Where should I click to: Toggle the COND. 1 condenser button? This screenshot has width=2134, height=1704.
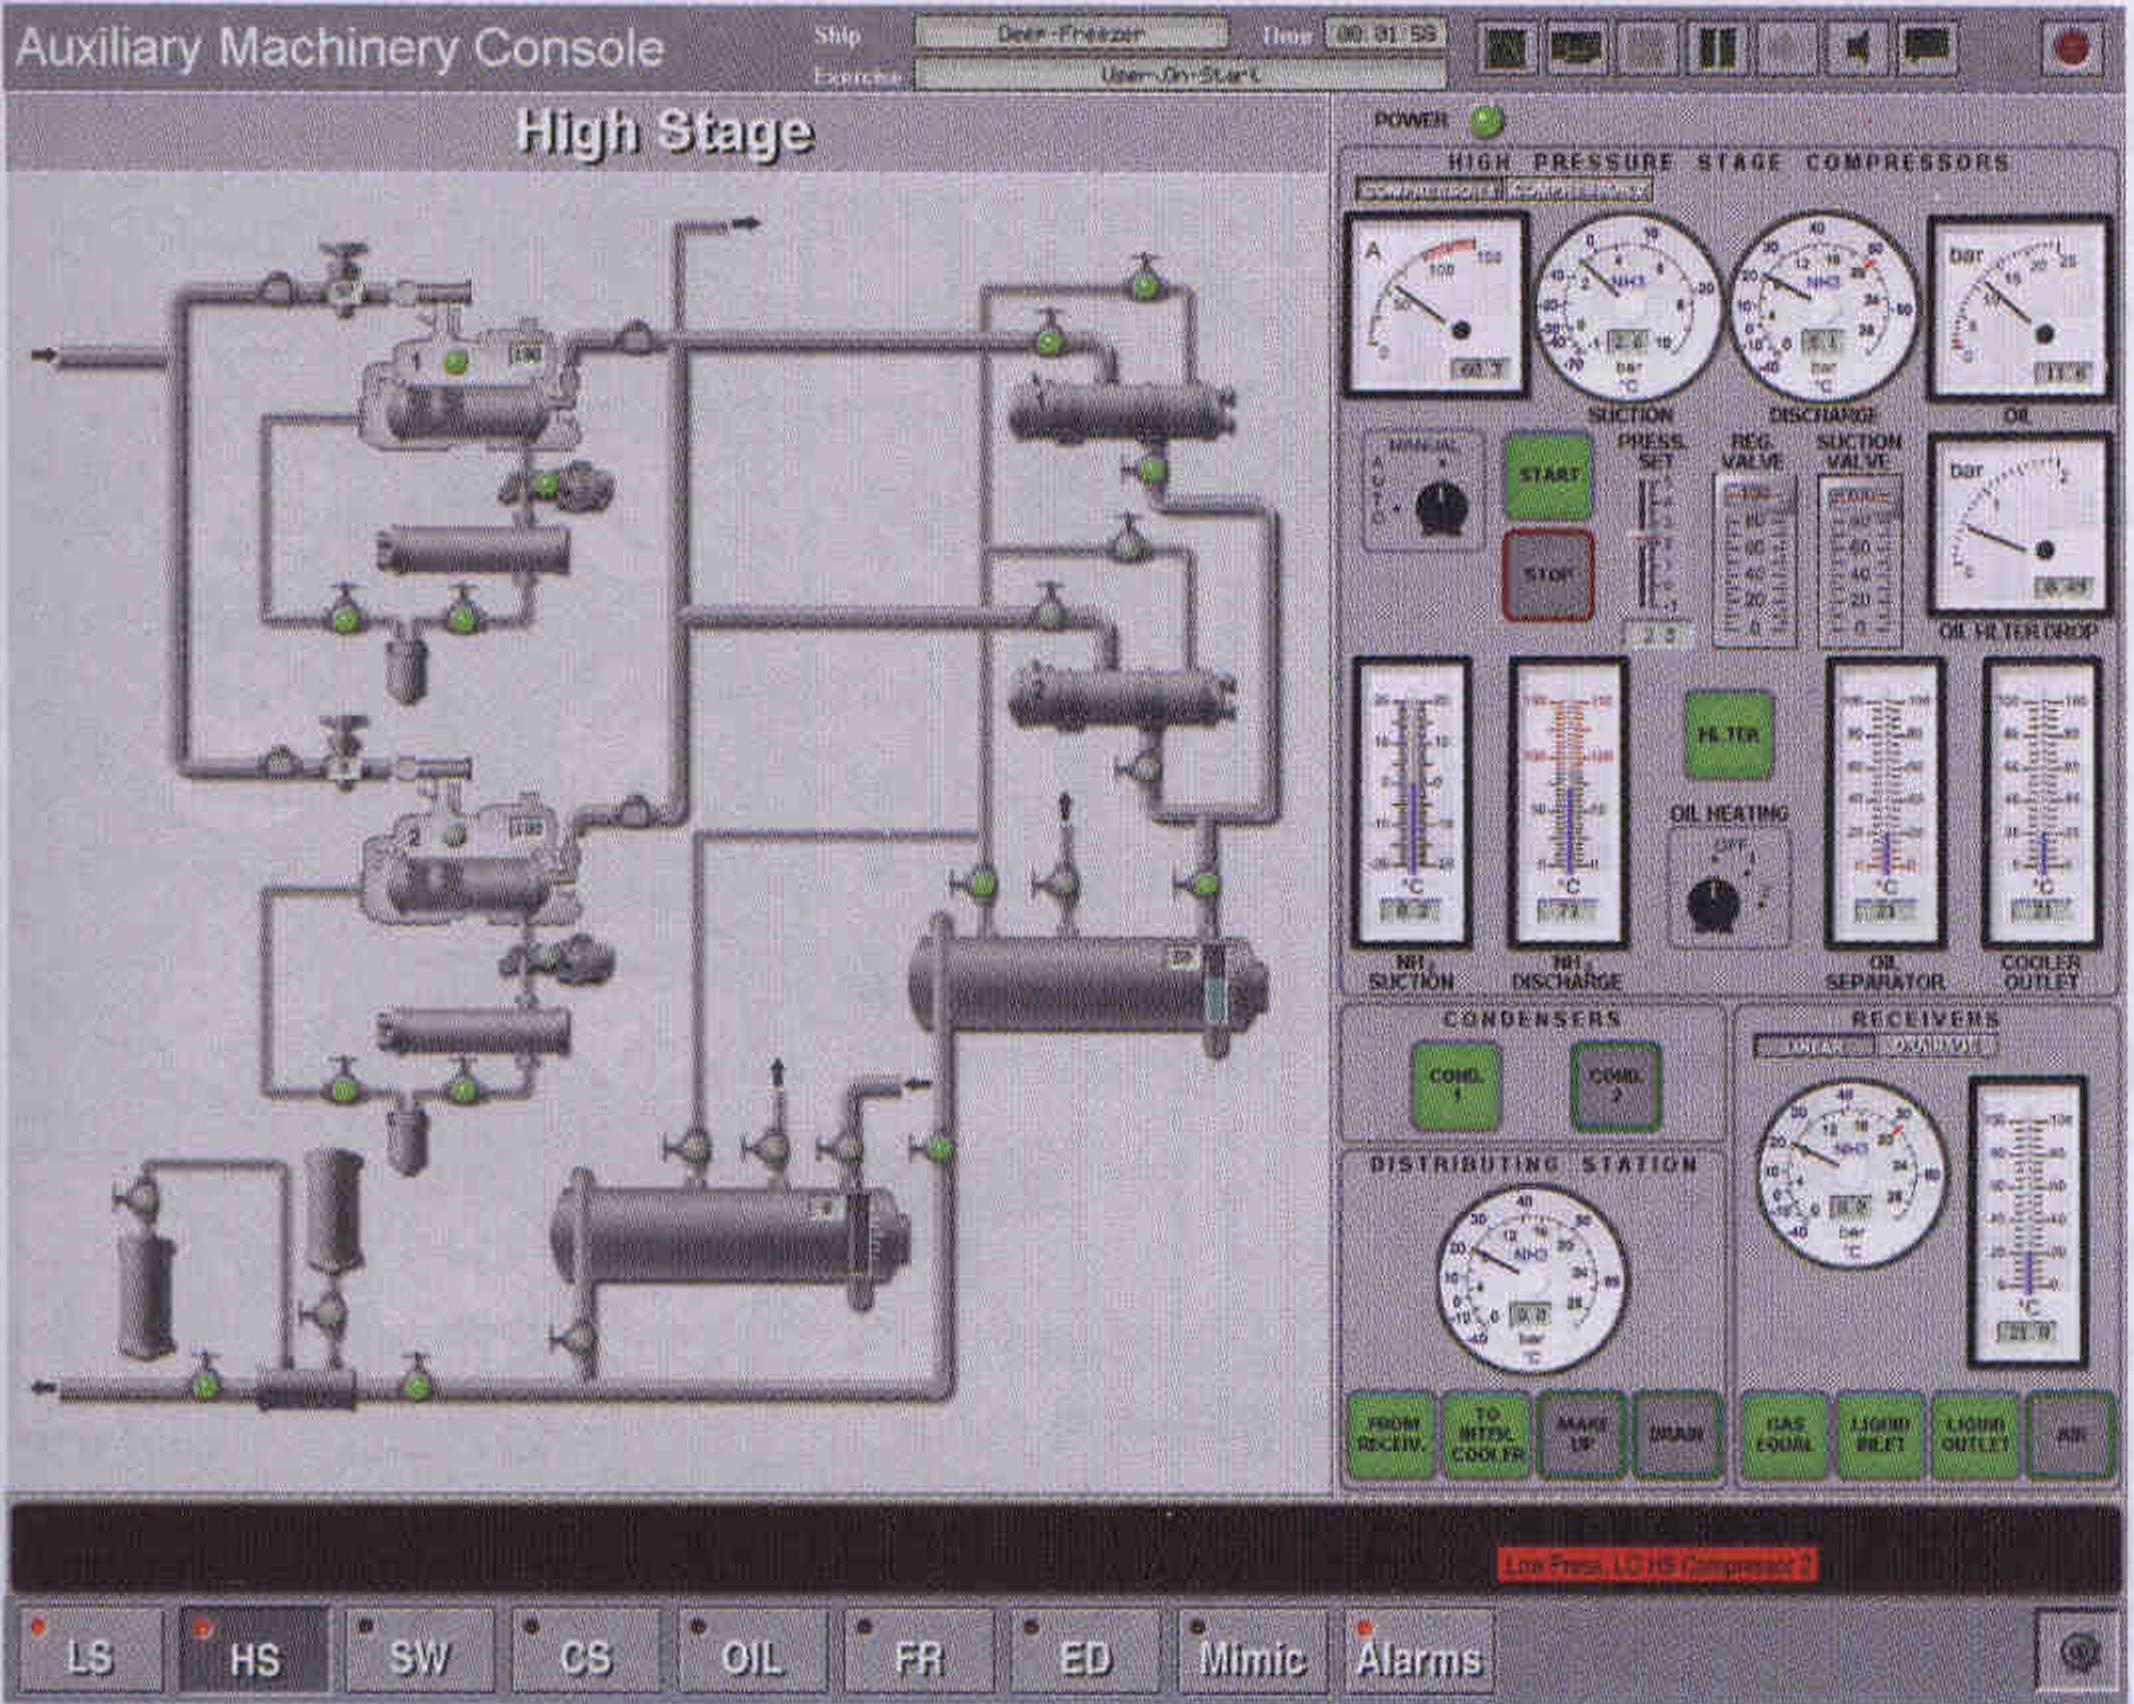click(x=1455, y=1085)
